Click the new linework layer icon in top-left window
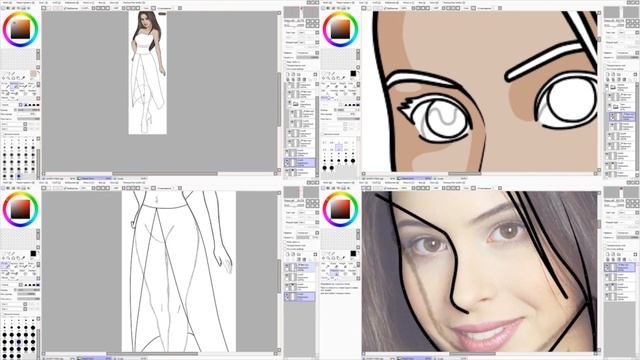 tap(293, 75)
